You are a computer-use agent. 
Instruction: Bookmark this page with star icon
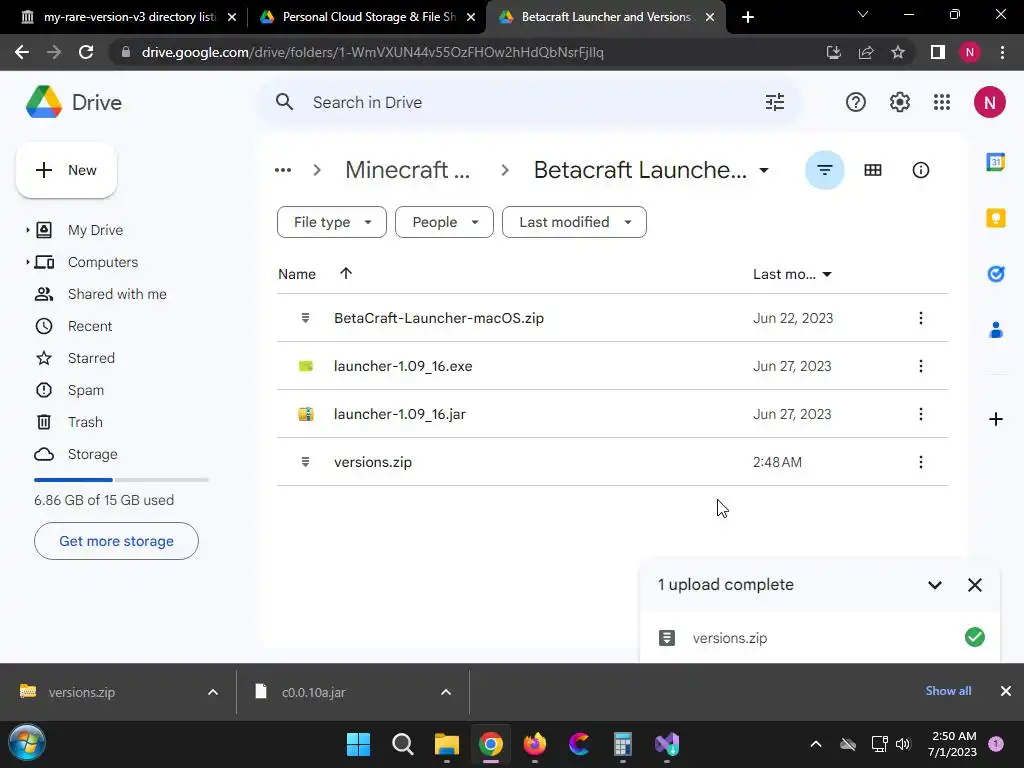(x=898, y=52)
